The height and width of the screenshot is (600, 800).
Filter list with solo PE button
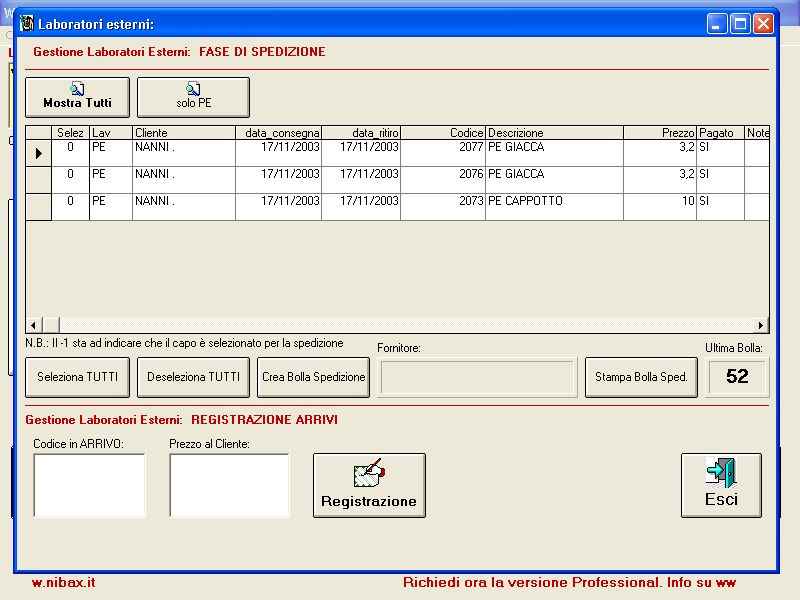point(193,97)
